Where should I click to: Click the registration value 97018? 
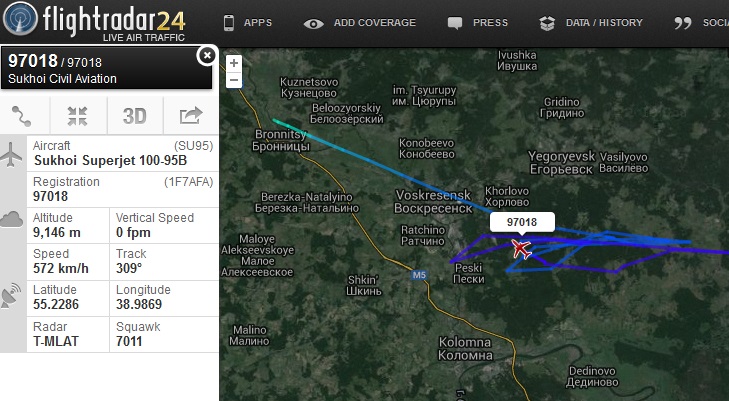(50, 197)
